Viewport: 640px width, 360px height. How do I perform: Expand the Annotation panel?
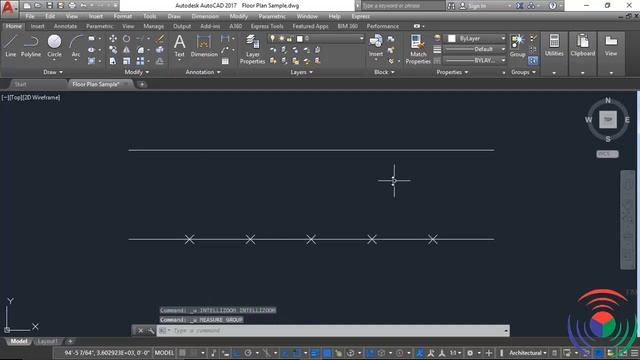pyautogui.click(x=203, y=72)
